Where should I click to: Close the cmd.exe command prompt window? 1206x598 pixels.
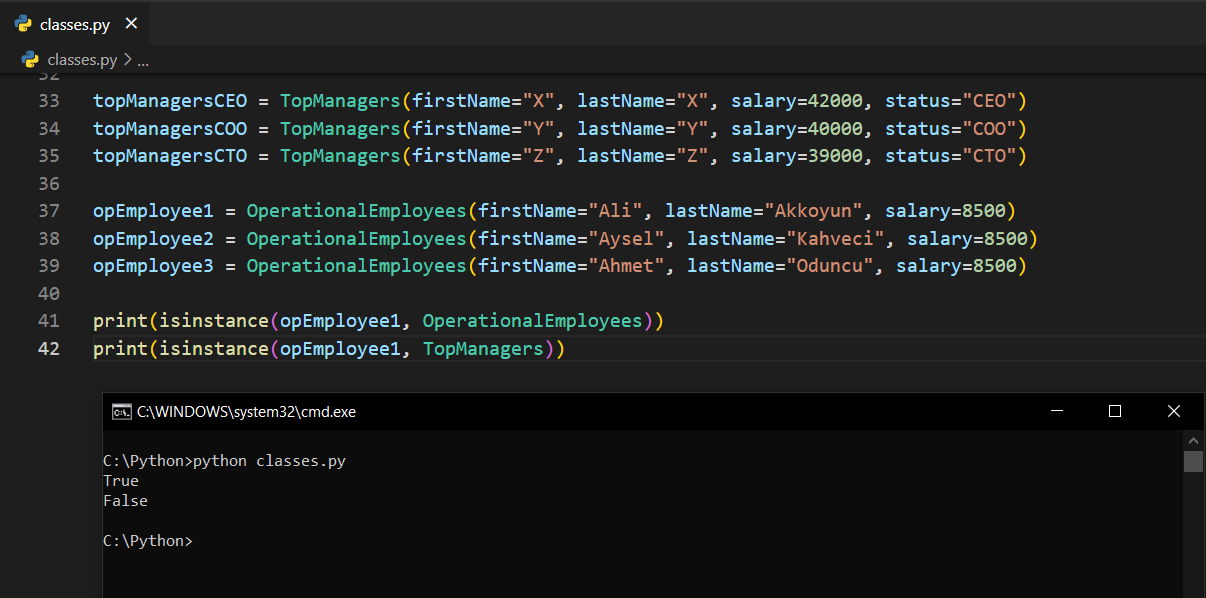coord(1174,411)
